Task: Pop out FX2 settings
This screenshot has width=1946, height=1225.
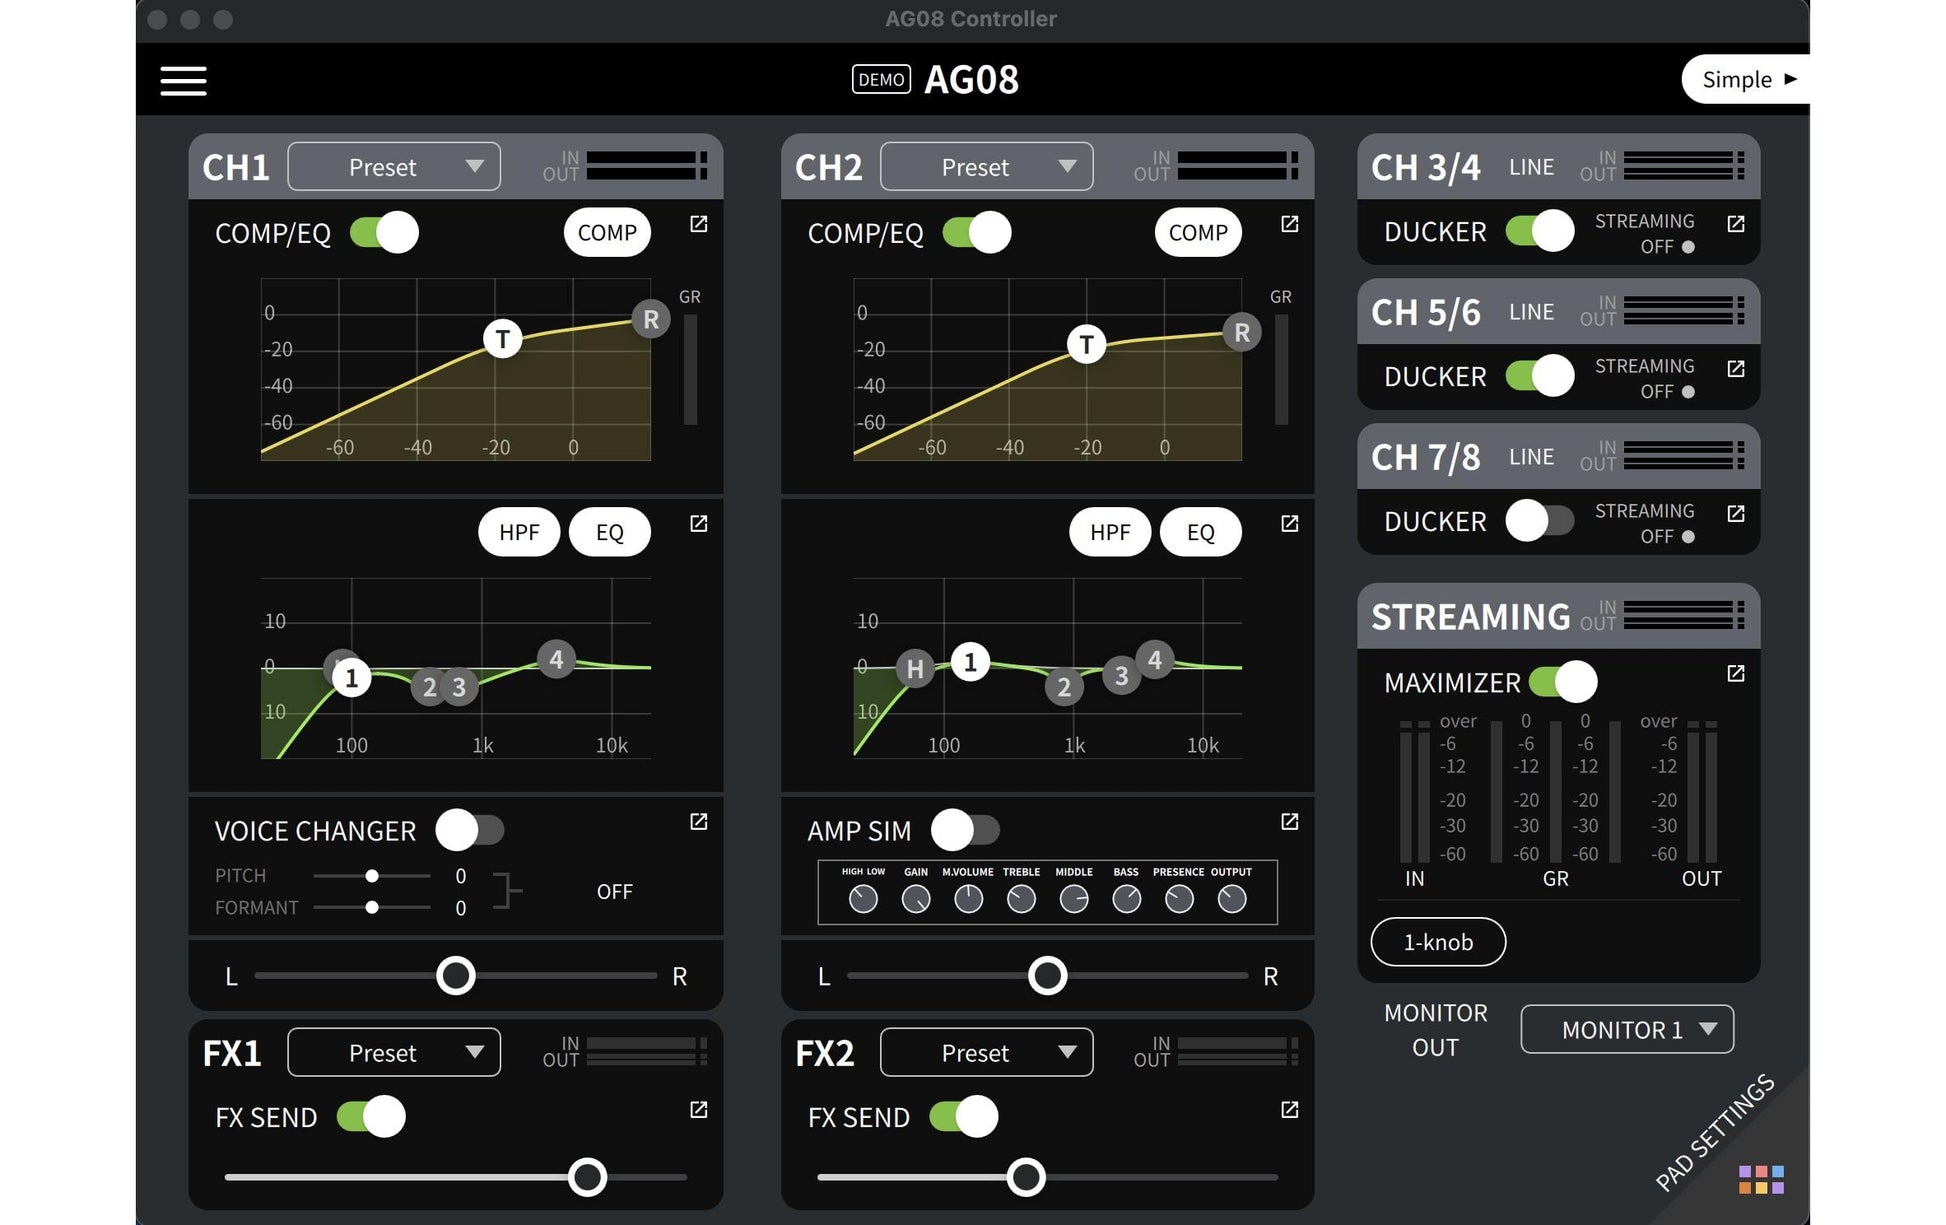Action: click(1290, 1109)
